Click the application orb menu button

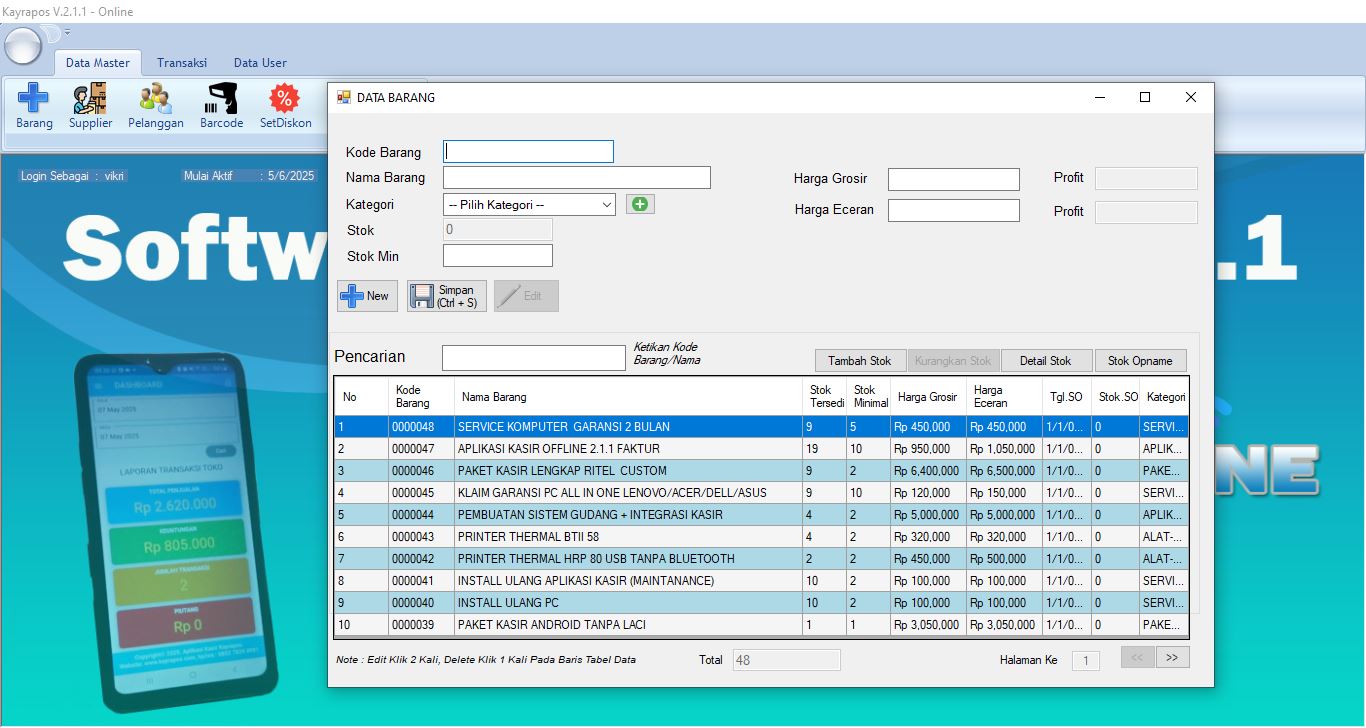(x=23, y=46)
